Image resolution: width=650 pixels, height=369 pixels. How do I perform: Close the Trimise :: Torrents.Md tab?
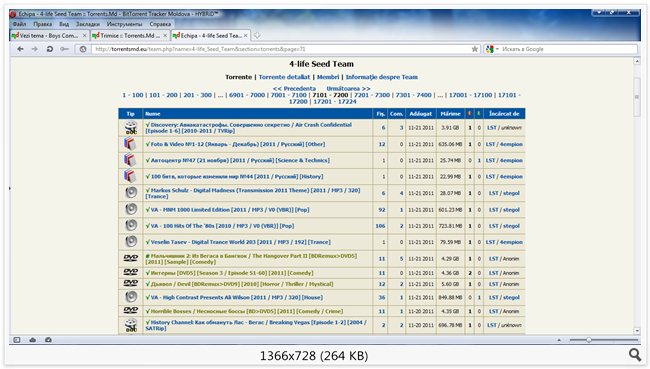[x=165, y=36]
